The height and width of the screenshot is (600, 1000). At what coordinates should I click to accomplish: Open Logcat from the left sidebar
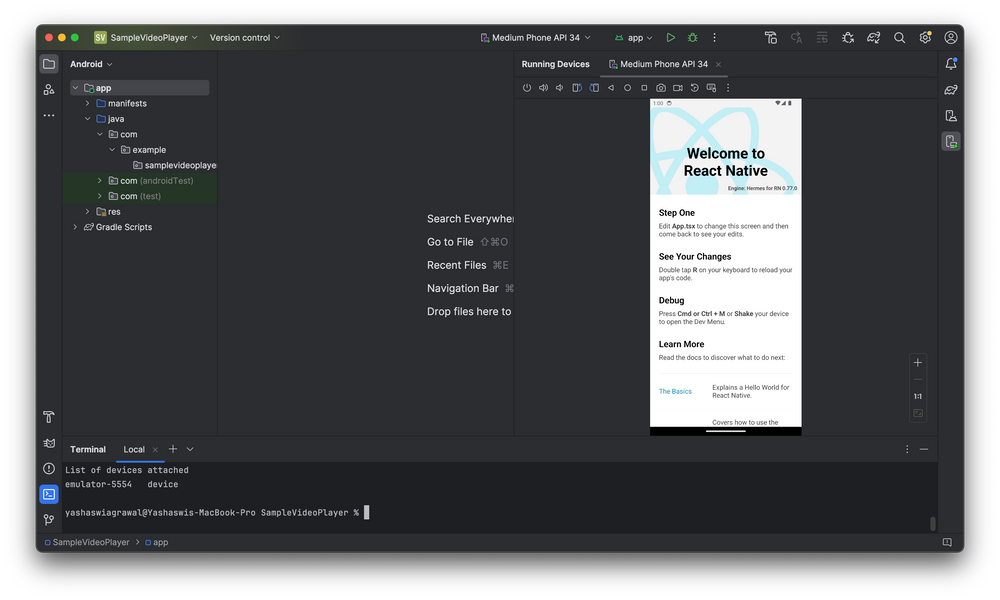[48, 443]
